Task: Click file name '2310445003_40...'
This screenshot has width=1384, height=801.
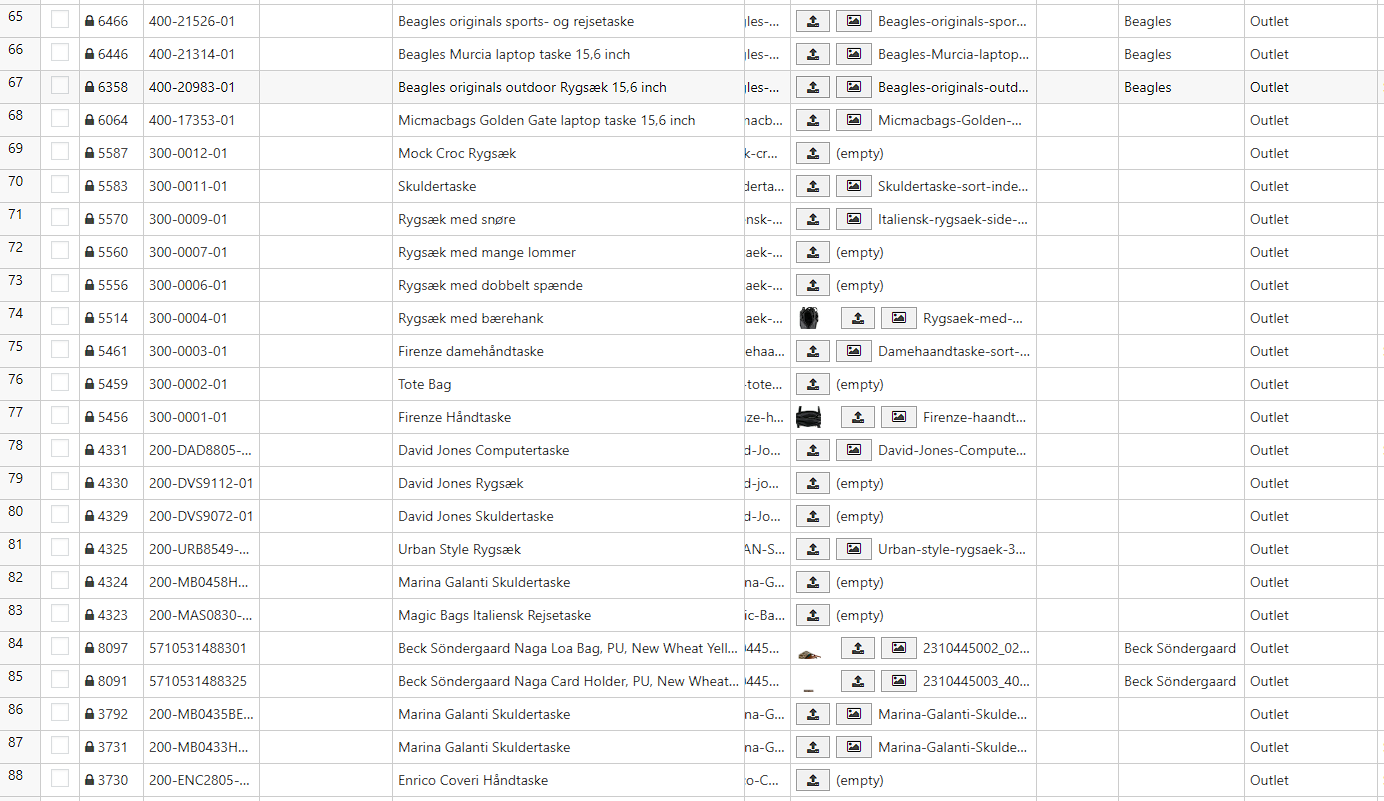Action: click(x=977, y=681)
